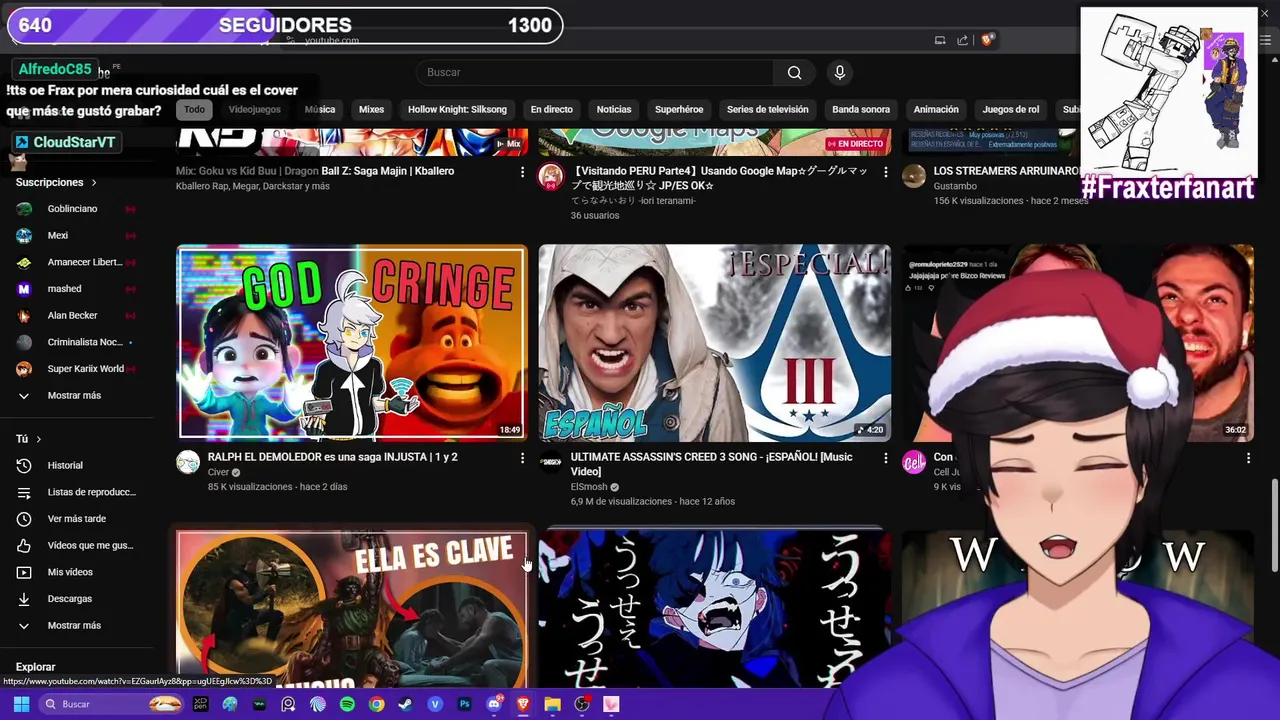The width and height of the screenshot is (1280, 720).
Task: Open Discord from the taskbar
Action: [x=493, y=704]
